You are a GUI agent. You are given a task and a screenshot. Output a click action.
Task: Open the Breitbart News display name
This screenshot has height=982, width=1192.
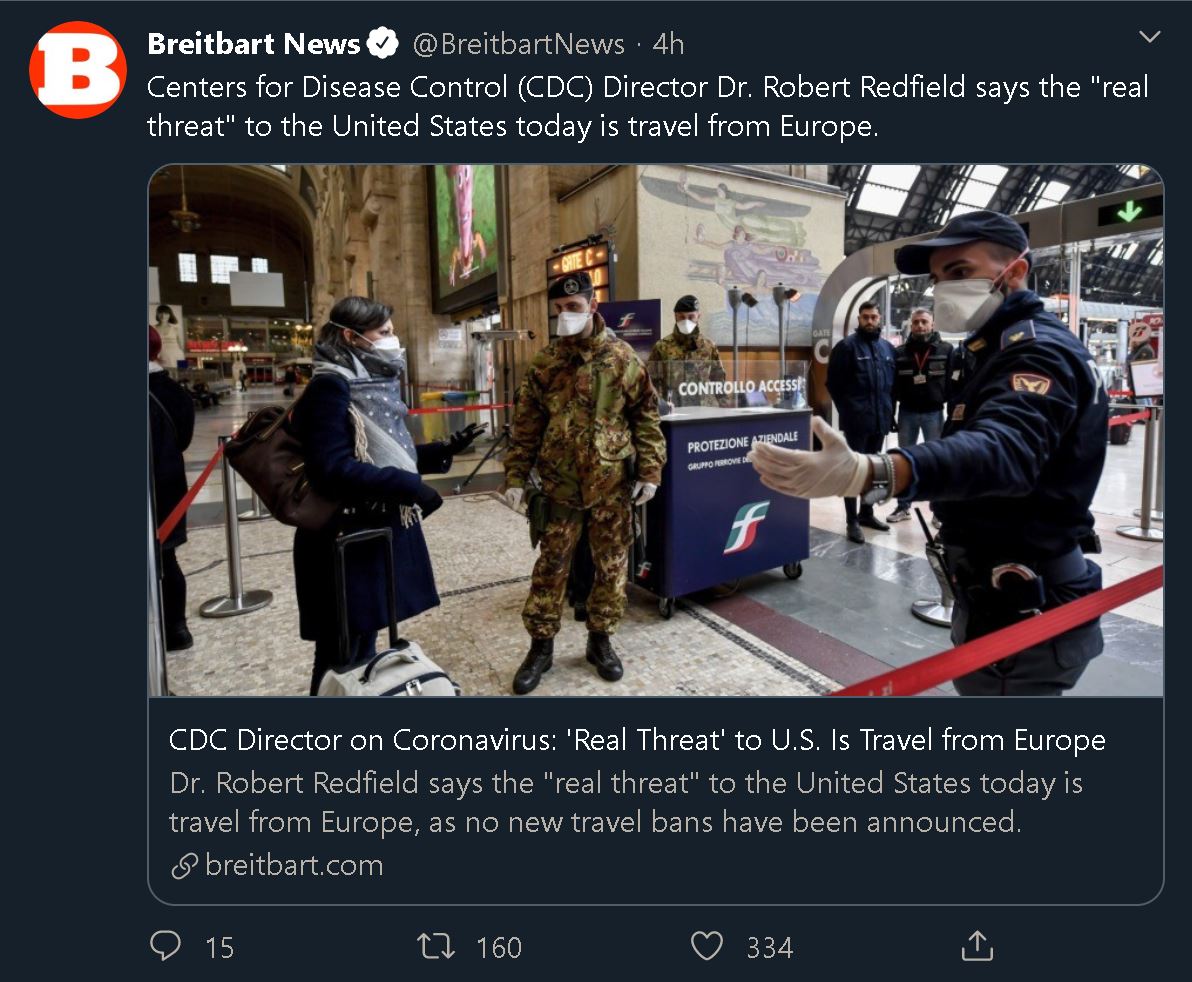(254, 44)
